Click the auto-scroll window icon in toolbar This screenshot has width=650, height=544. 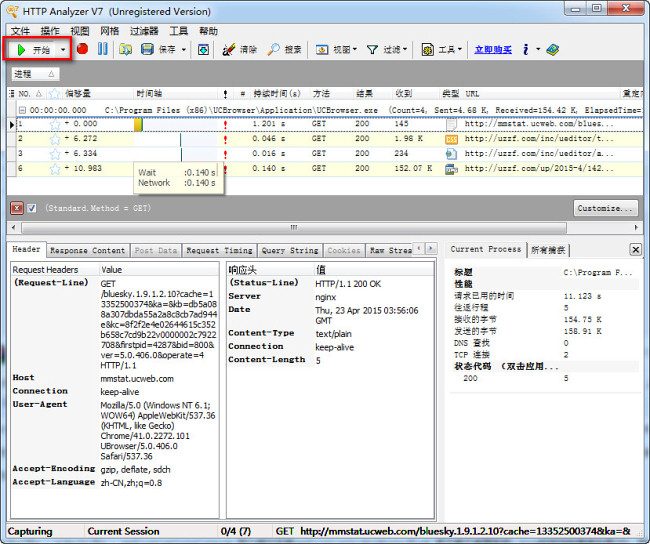click(203, 49)
